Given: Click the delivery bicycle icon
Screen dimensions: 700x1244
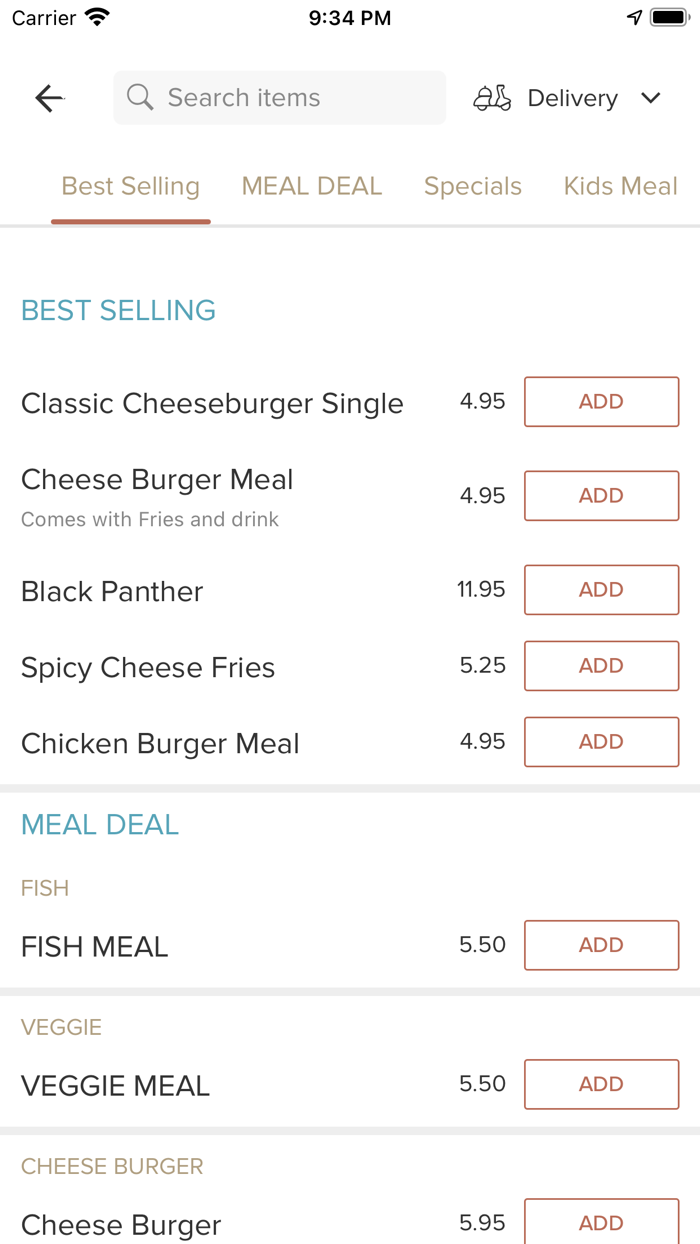Looking at the screenshot, I should [x=491, y=97].
